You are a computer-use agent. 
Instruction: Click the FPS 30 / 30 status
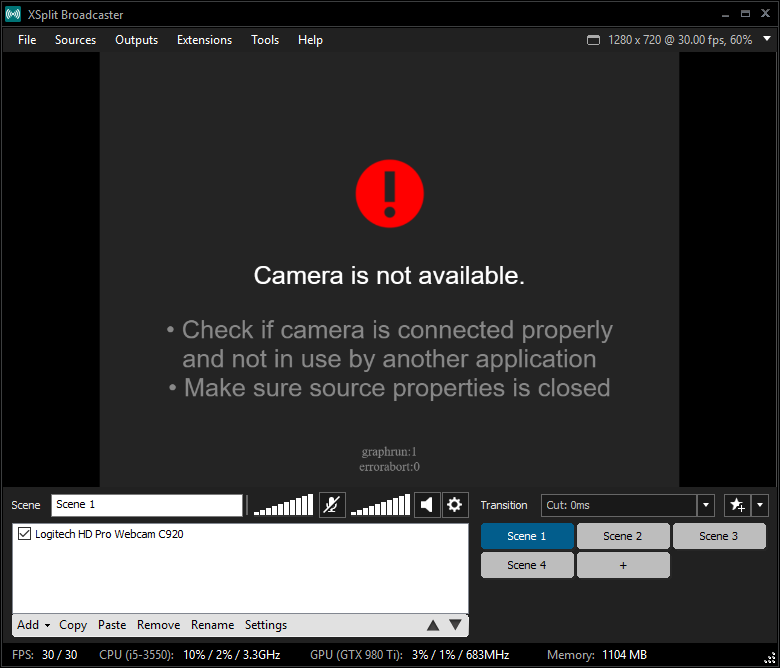click(44, 655)
